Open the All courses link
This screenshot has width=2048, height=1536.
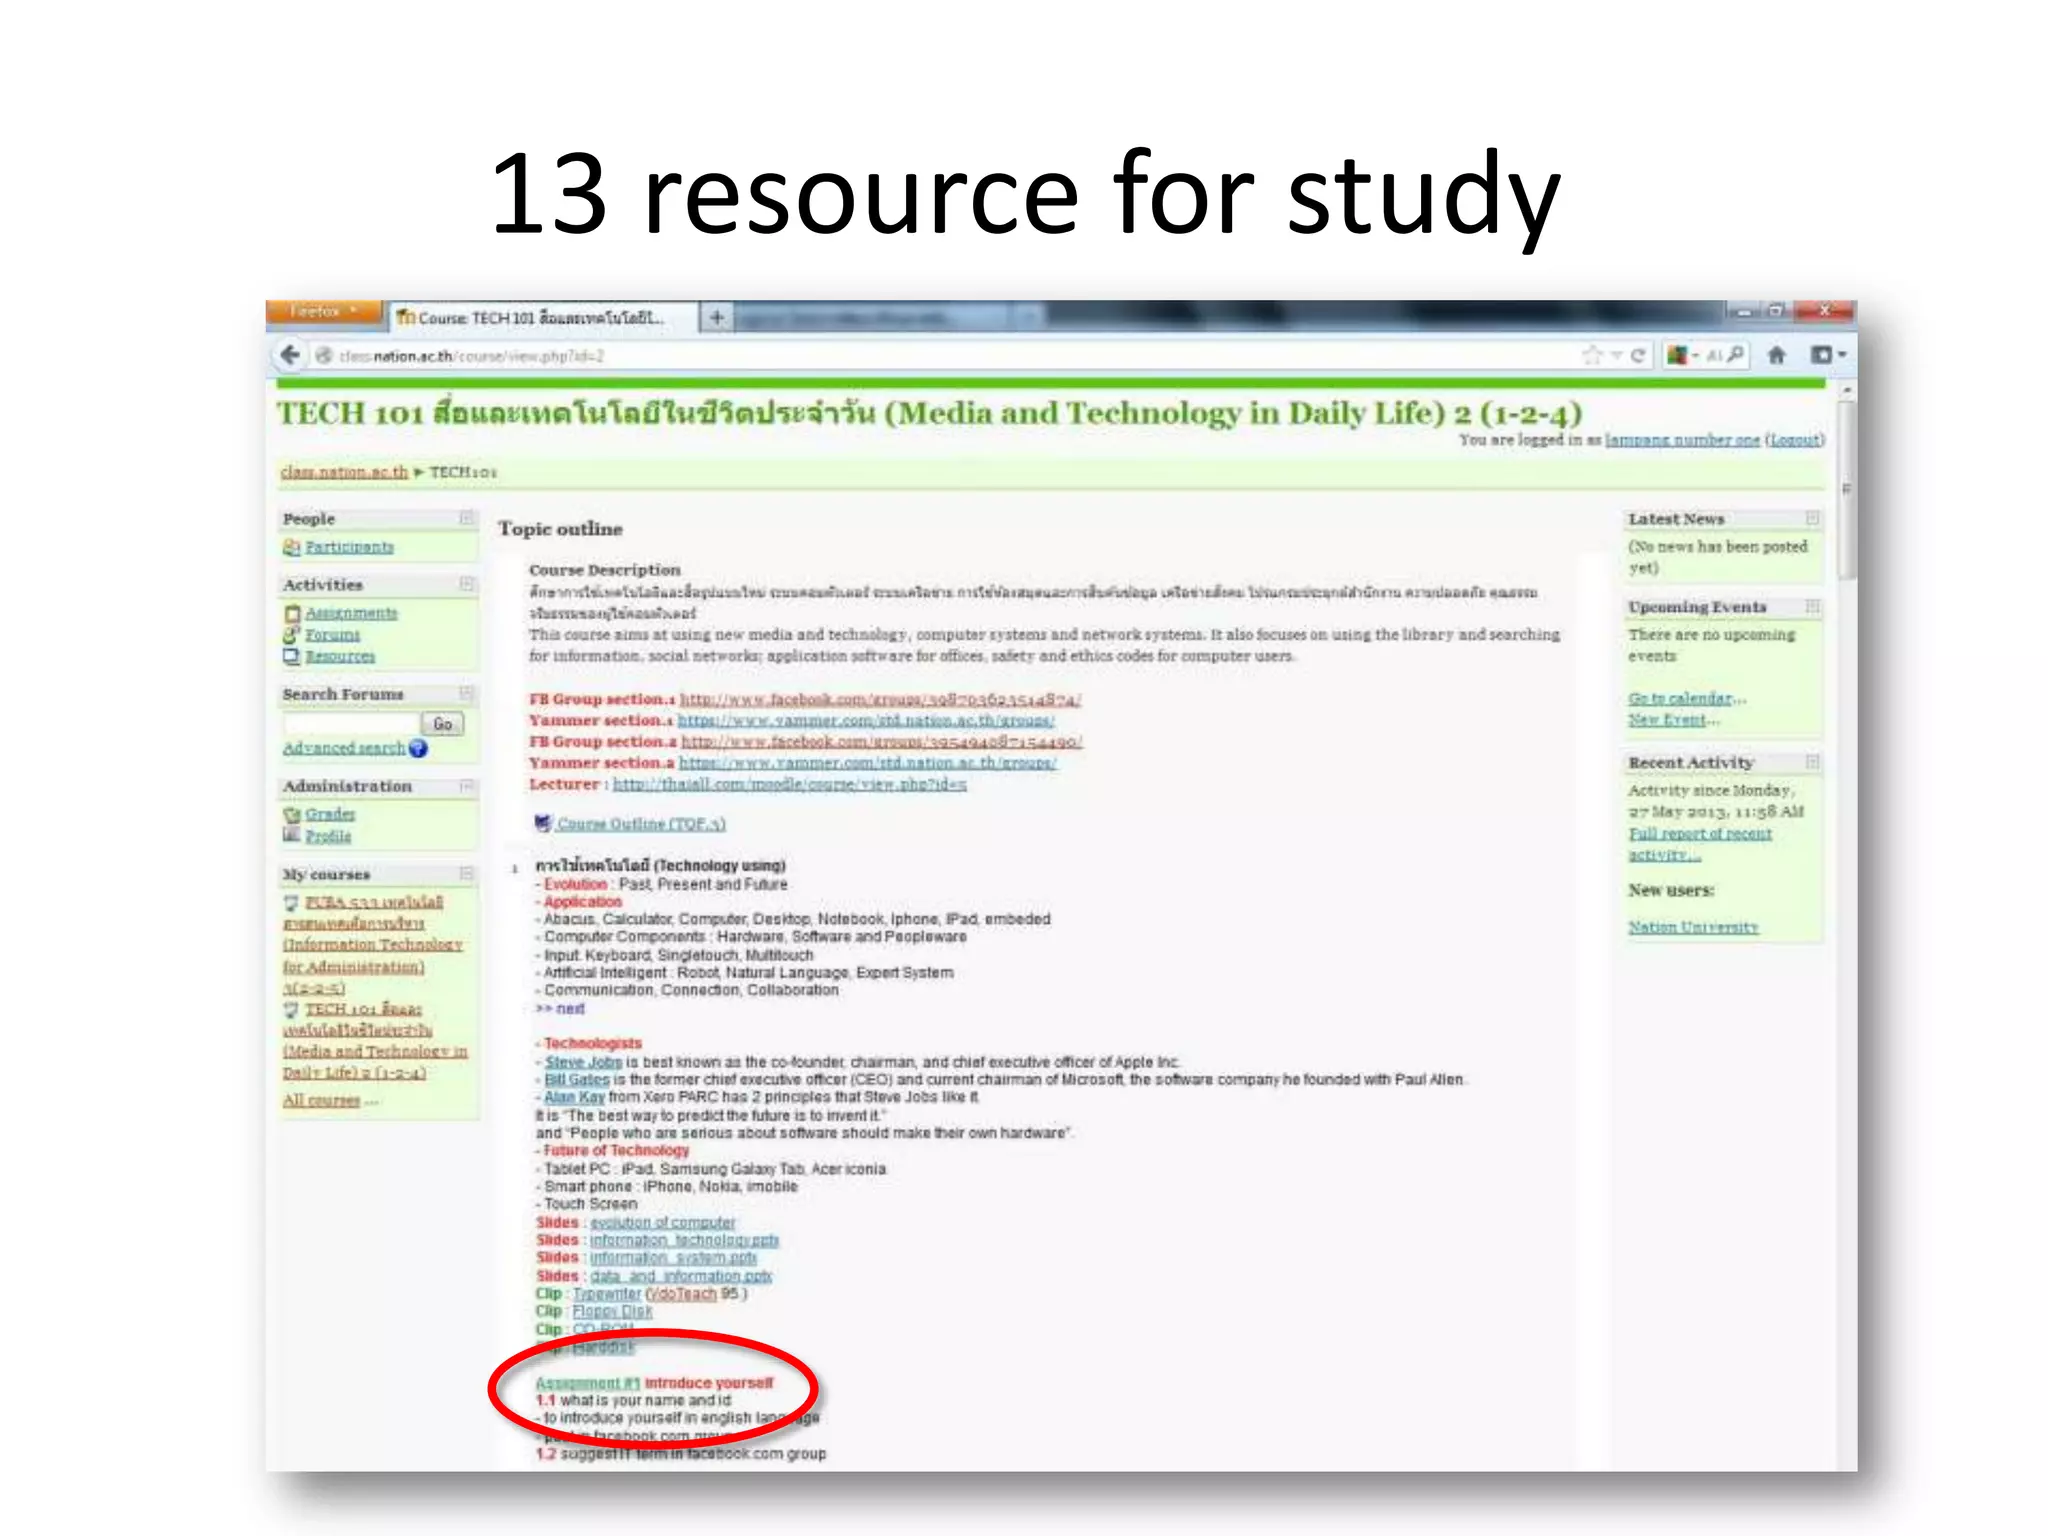click(x=321, y=1100)
